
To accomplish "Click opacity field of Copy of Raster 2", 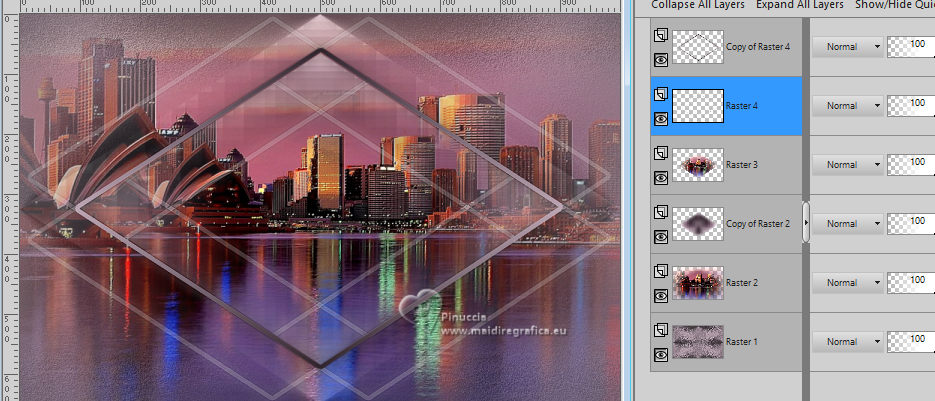I will point(911,224).
